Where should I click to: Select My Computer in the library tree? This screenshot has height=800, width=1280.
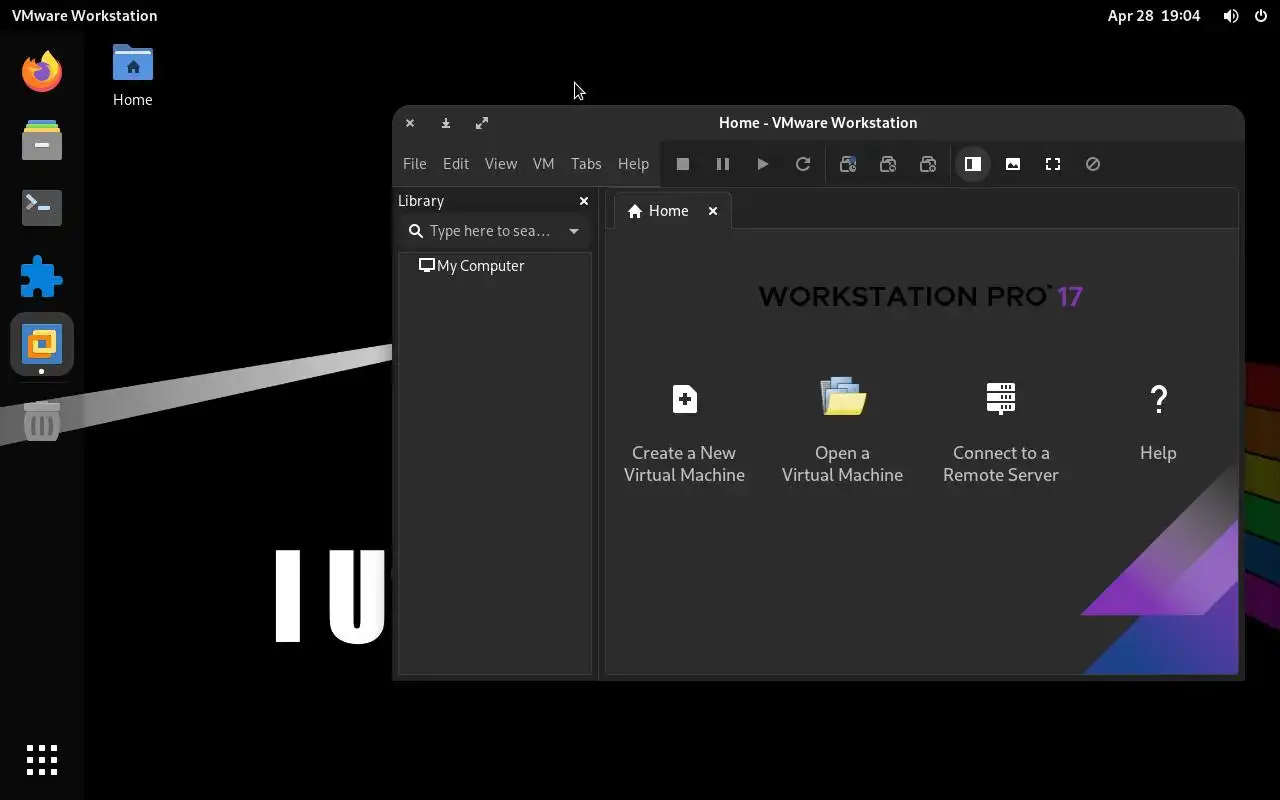click(471, 266)
